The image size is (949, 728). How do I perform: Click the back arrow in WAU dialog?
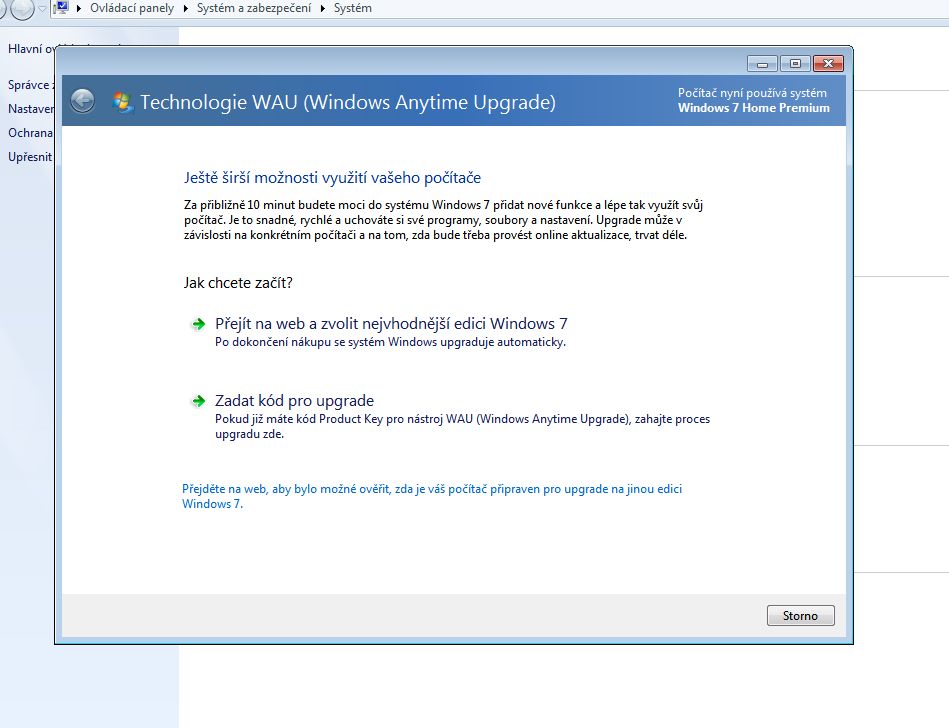click(x=82, y=101)
